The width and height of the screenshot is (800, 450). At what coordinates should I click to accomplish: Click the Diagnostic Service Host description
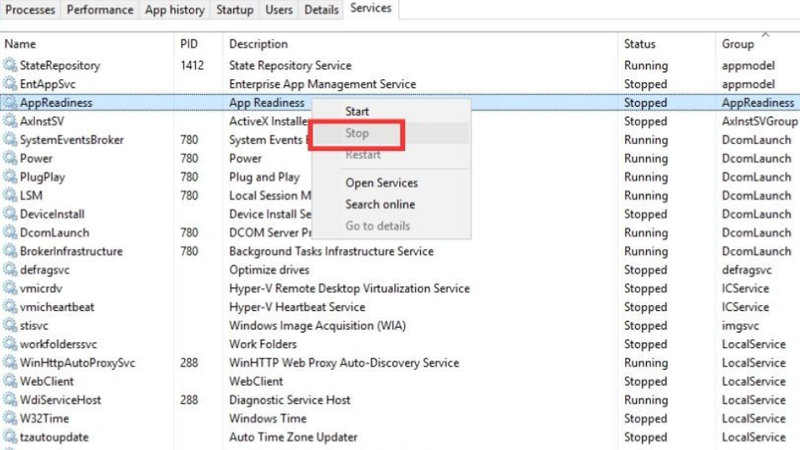point(290,400)
